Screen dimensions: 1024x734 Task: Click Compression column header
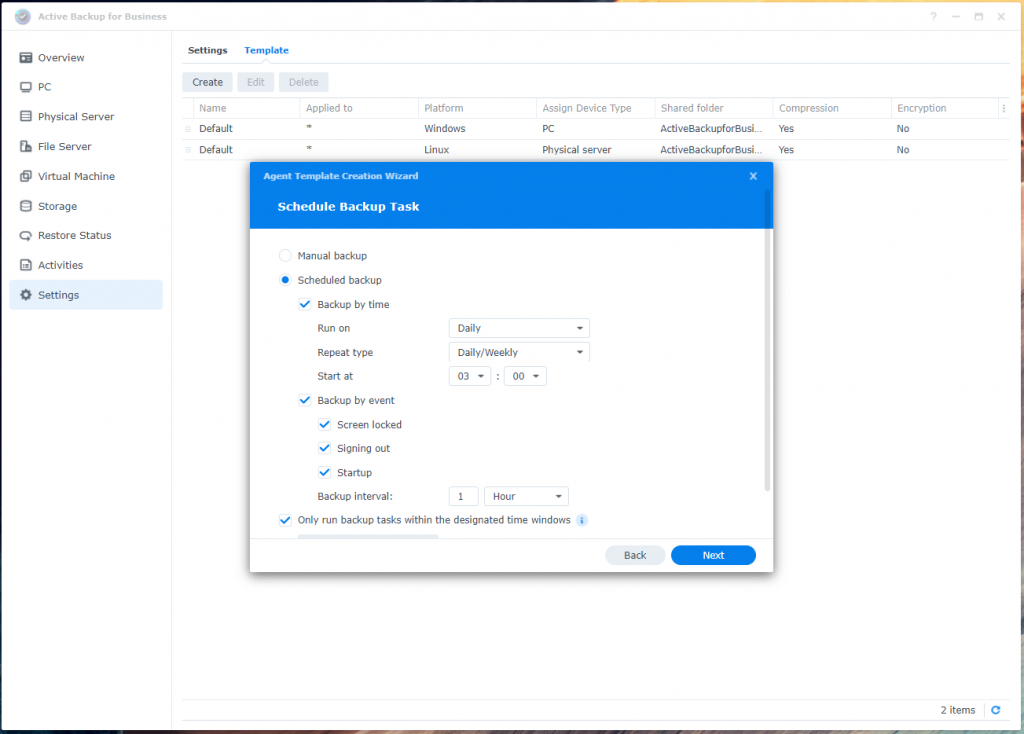tap(832, 108)
